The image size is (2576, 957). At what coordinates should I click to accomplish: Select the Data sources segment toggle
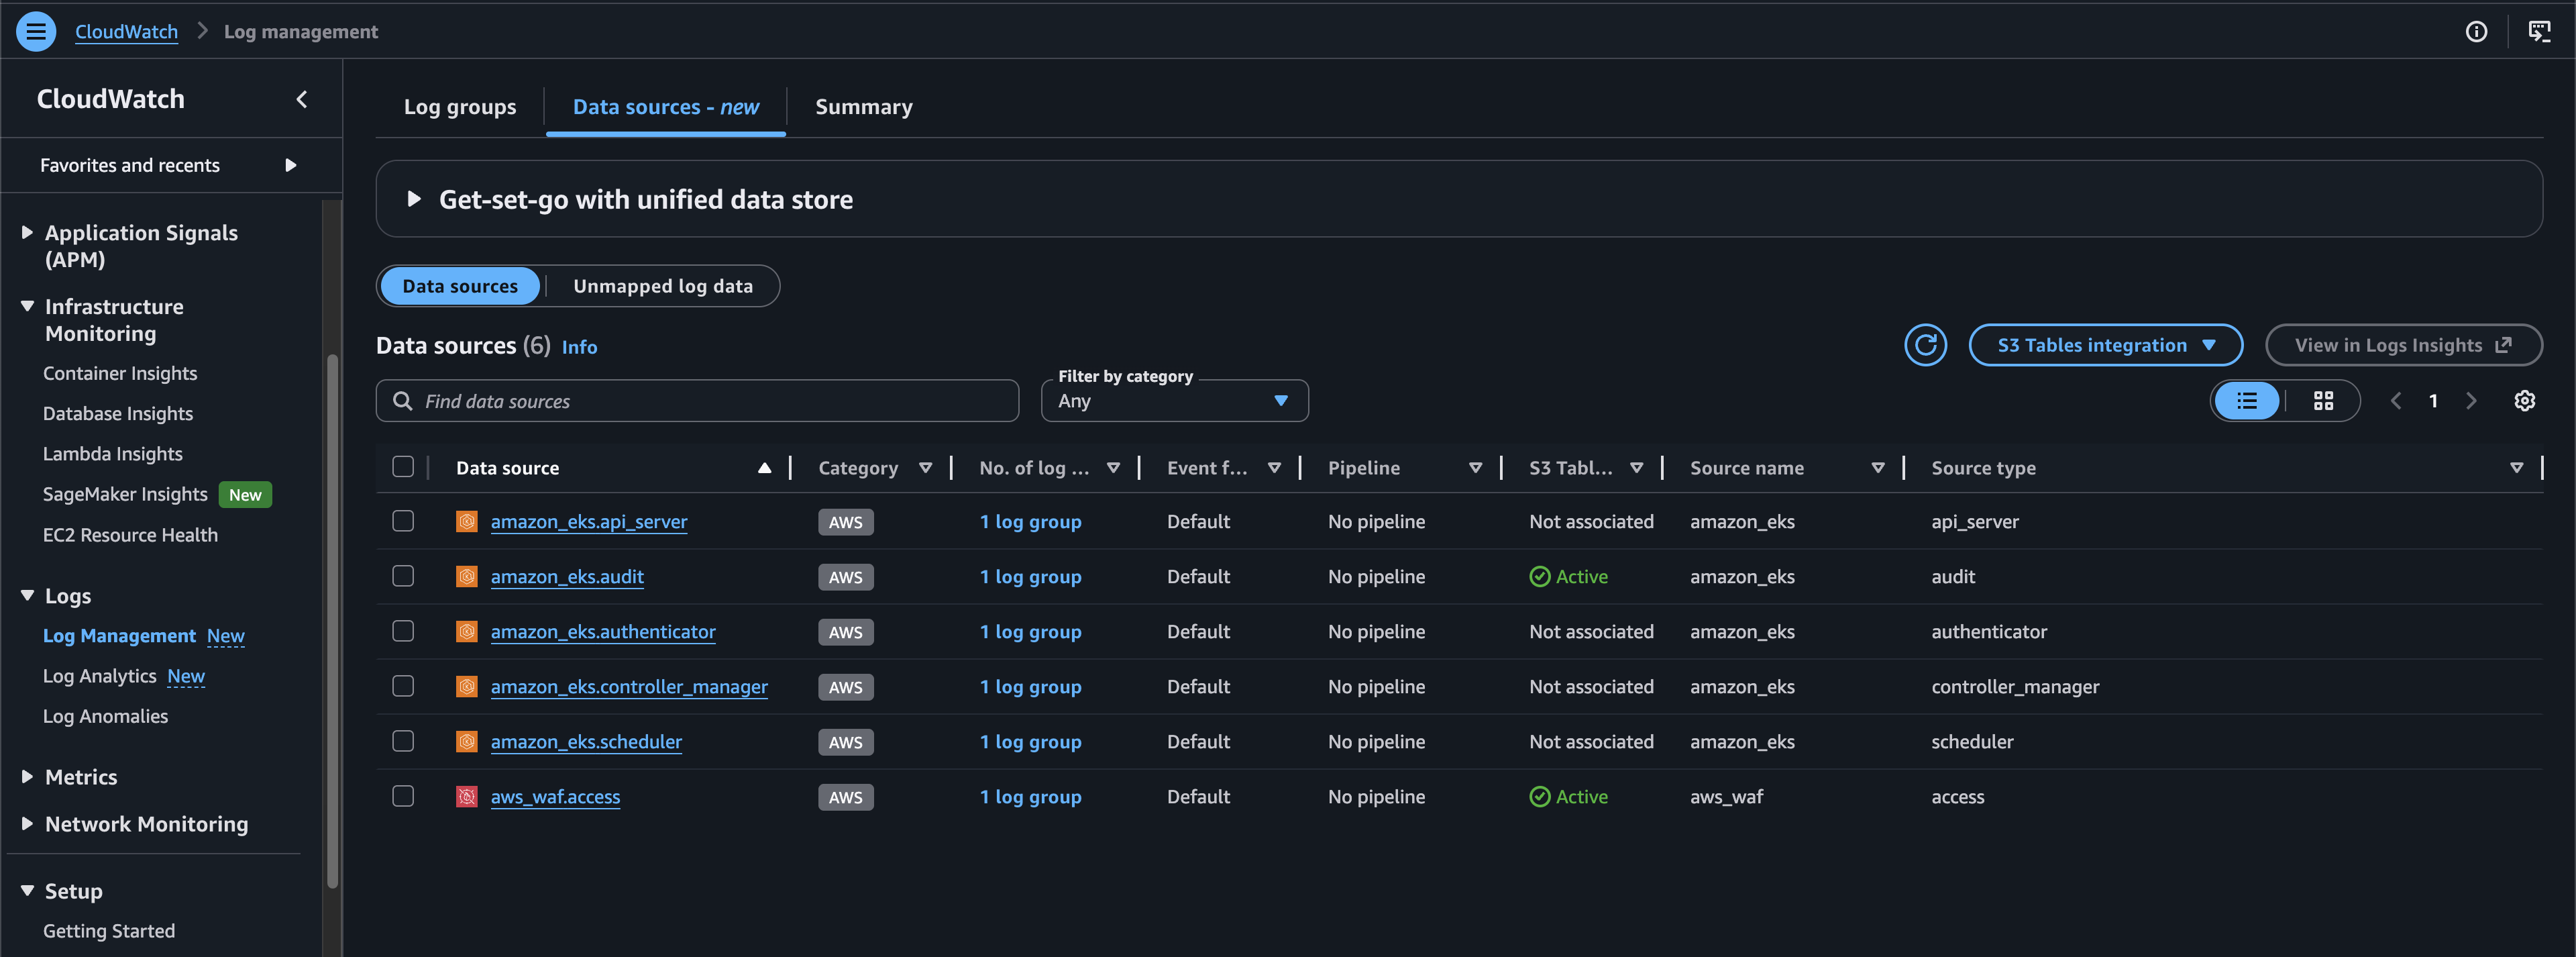(x=460, y=286)
